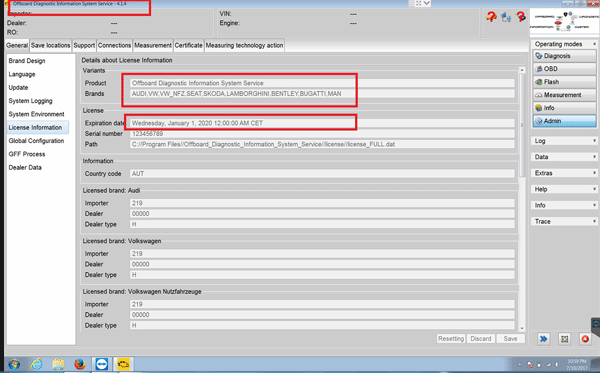Screen dimensions: 600x373
Task: Click the taskbar clock
Action: tap(577, 365)
